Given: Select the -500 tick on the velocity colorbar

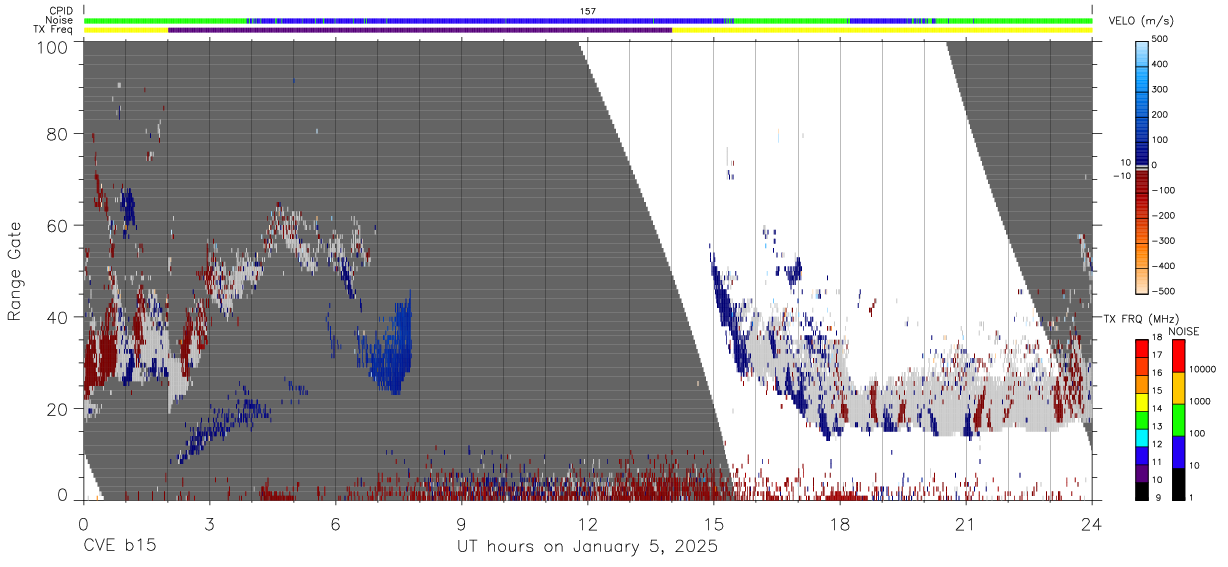Looking at the screenshot, I should (x=1165, y=291).
